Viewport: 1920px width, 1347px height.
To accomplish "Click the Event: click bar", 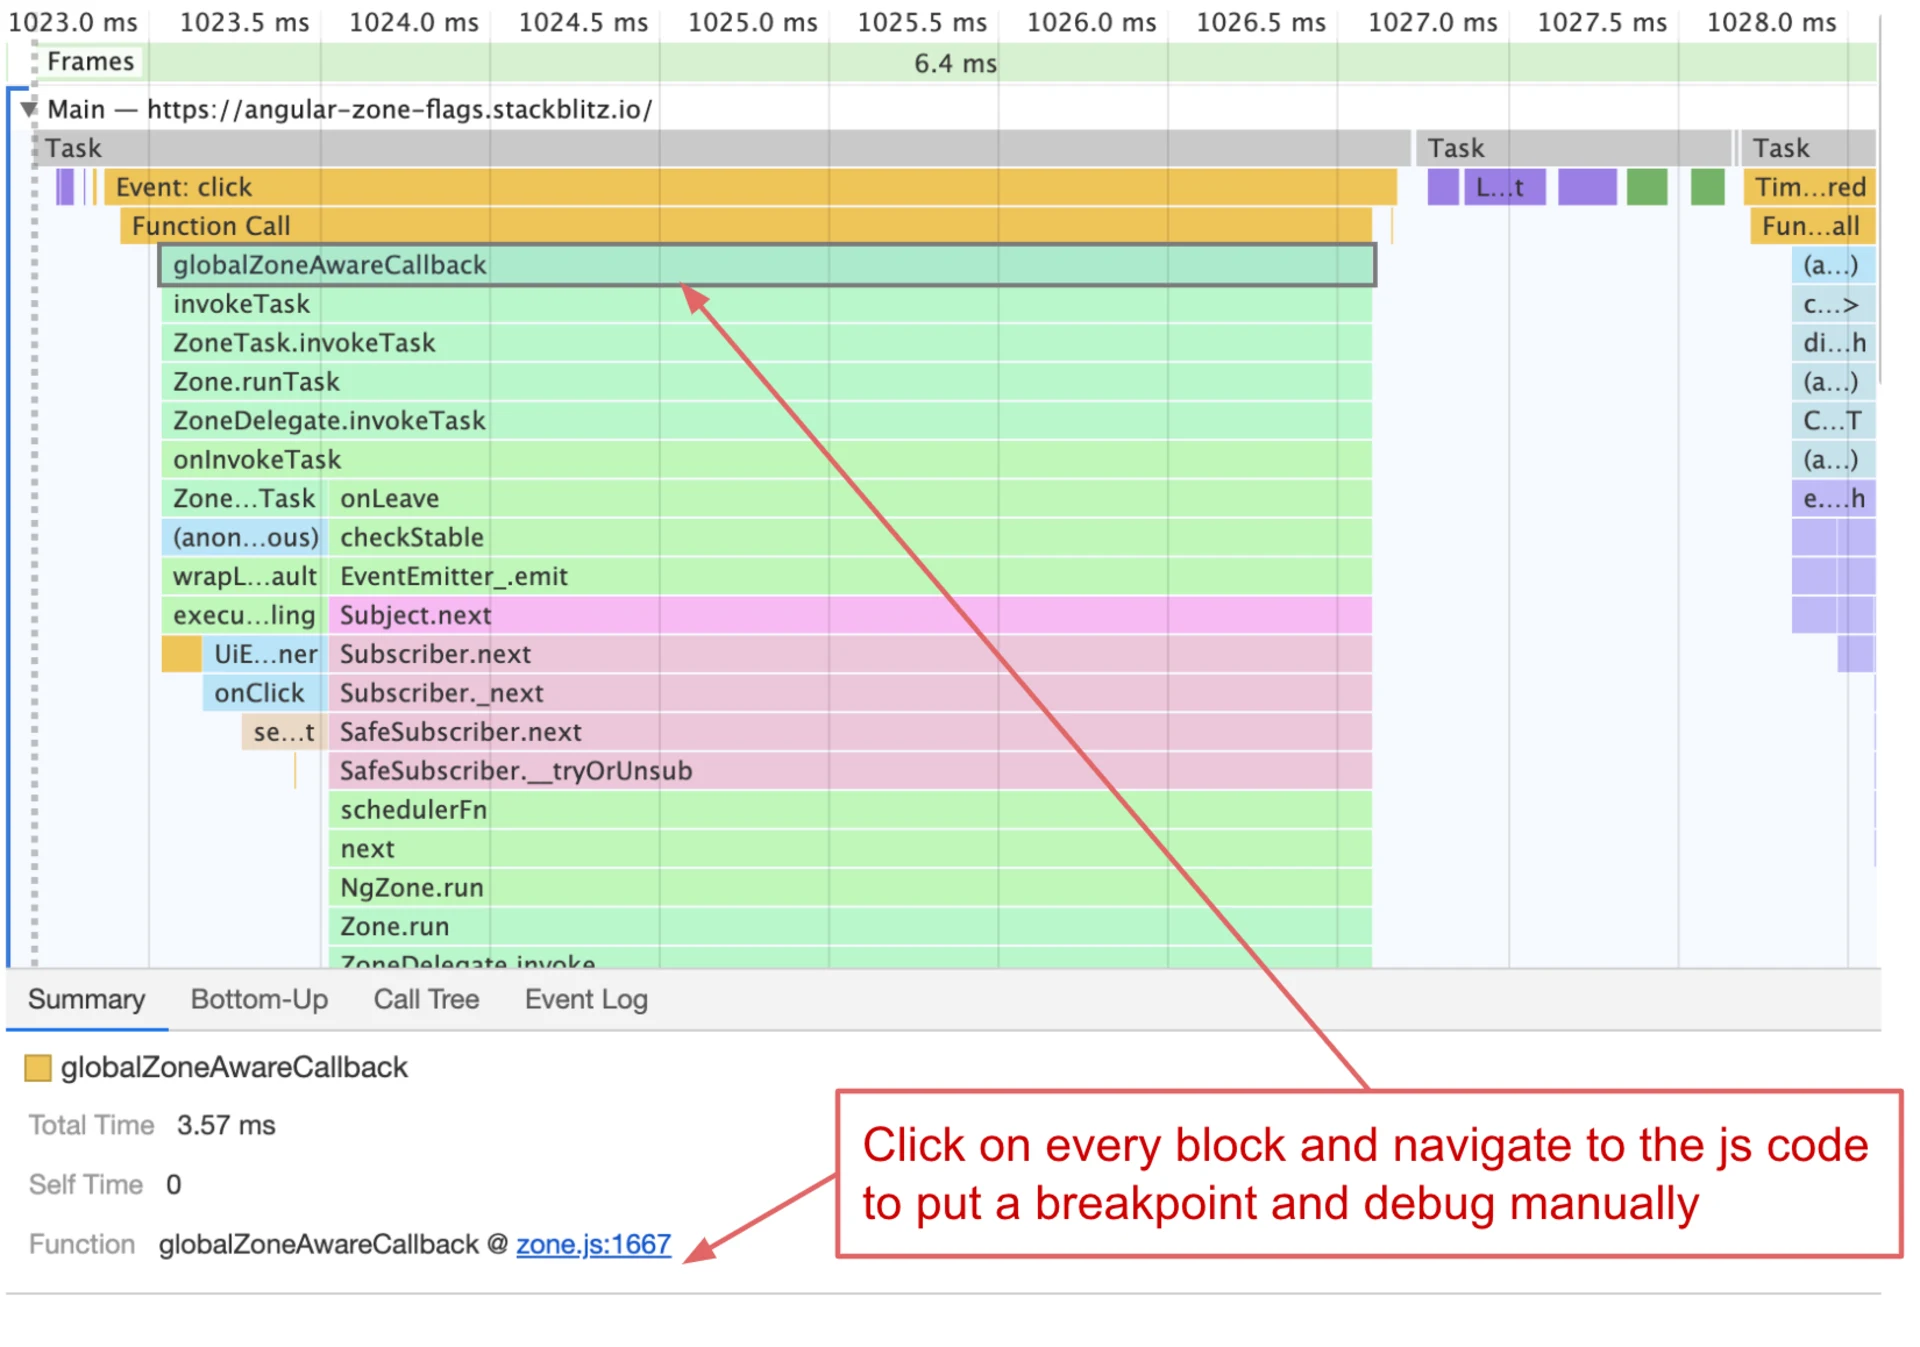I will coord(700,186).
